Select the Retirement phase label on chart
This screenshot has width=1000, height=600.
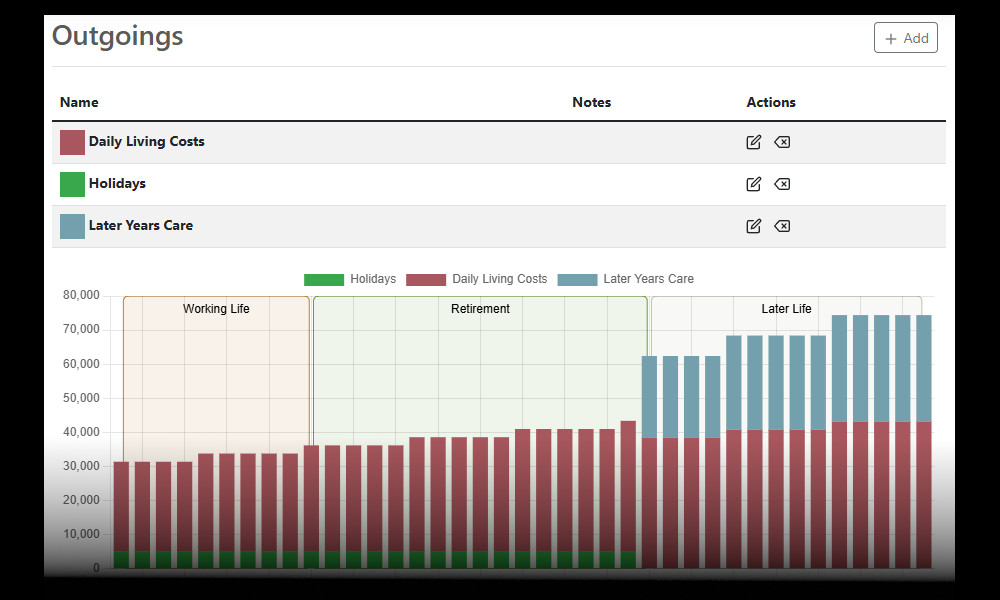point(480,309)
